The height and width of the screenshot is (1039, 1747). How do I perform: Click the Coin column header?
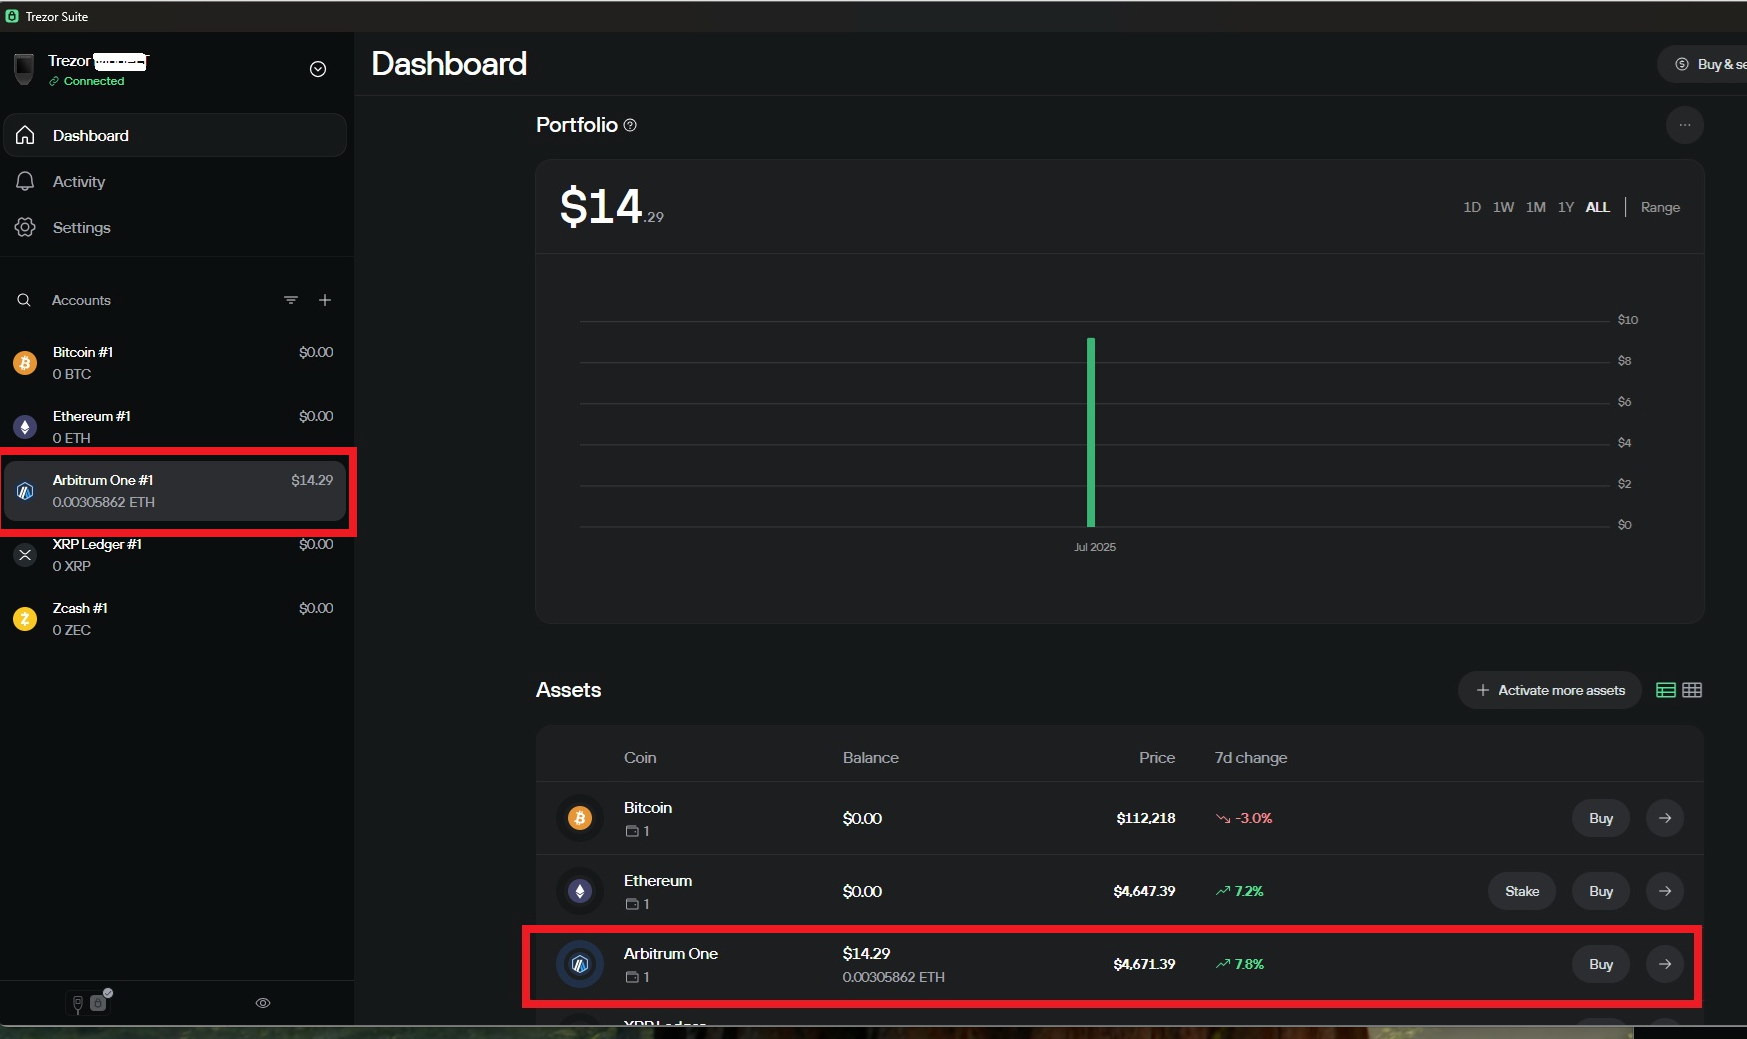640,757
